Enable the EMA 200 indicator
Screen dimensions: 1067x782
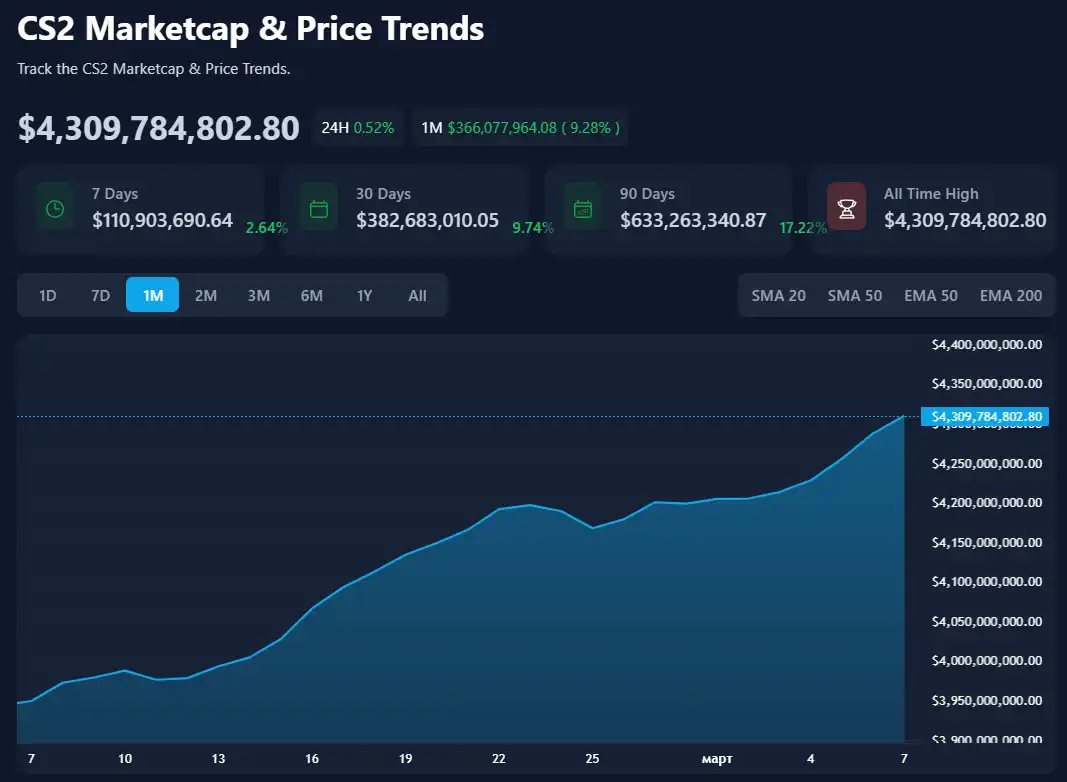[1011, 295]
